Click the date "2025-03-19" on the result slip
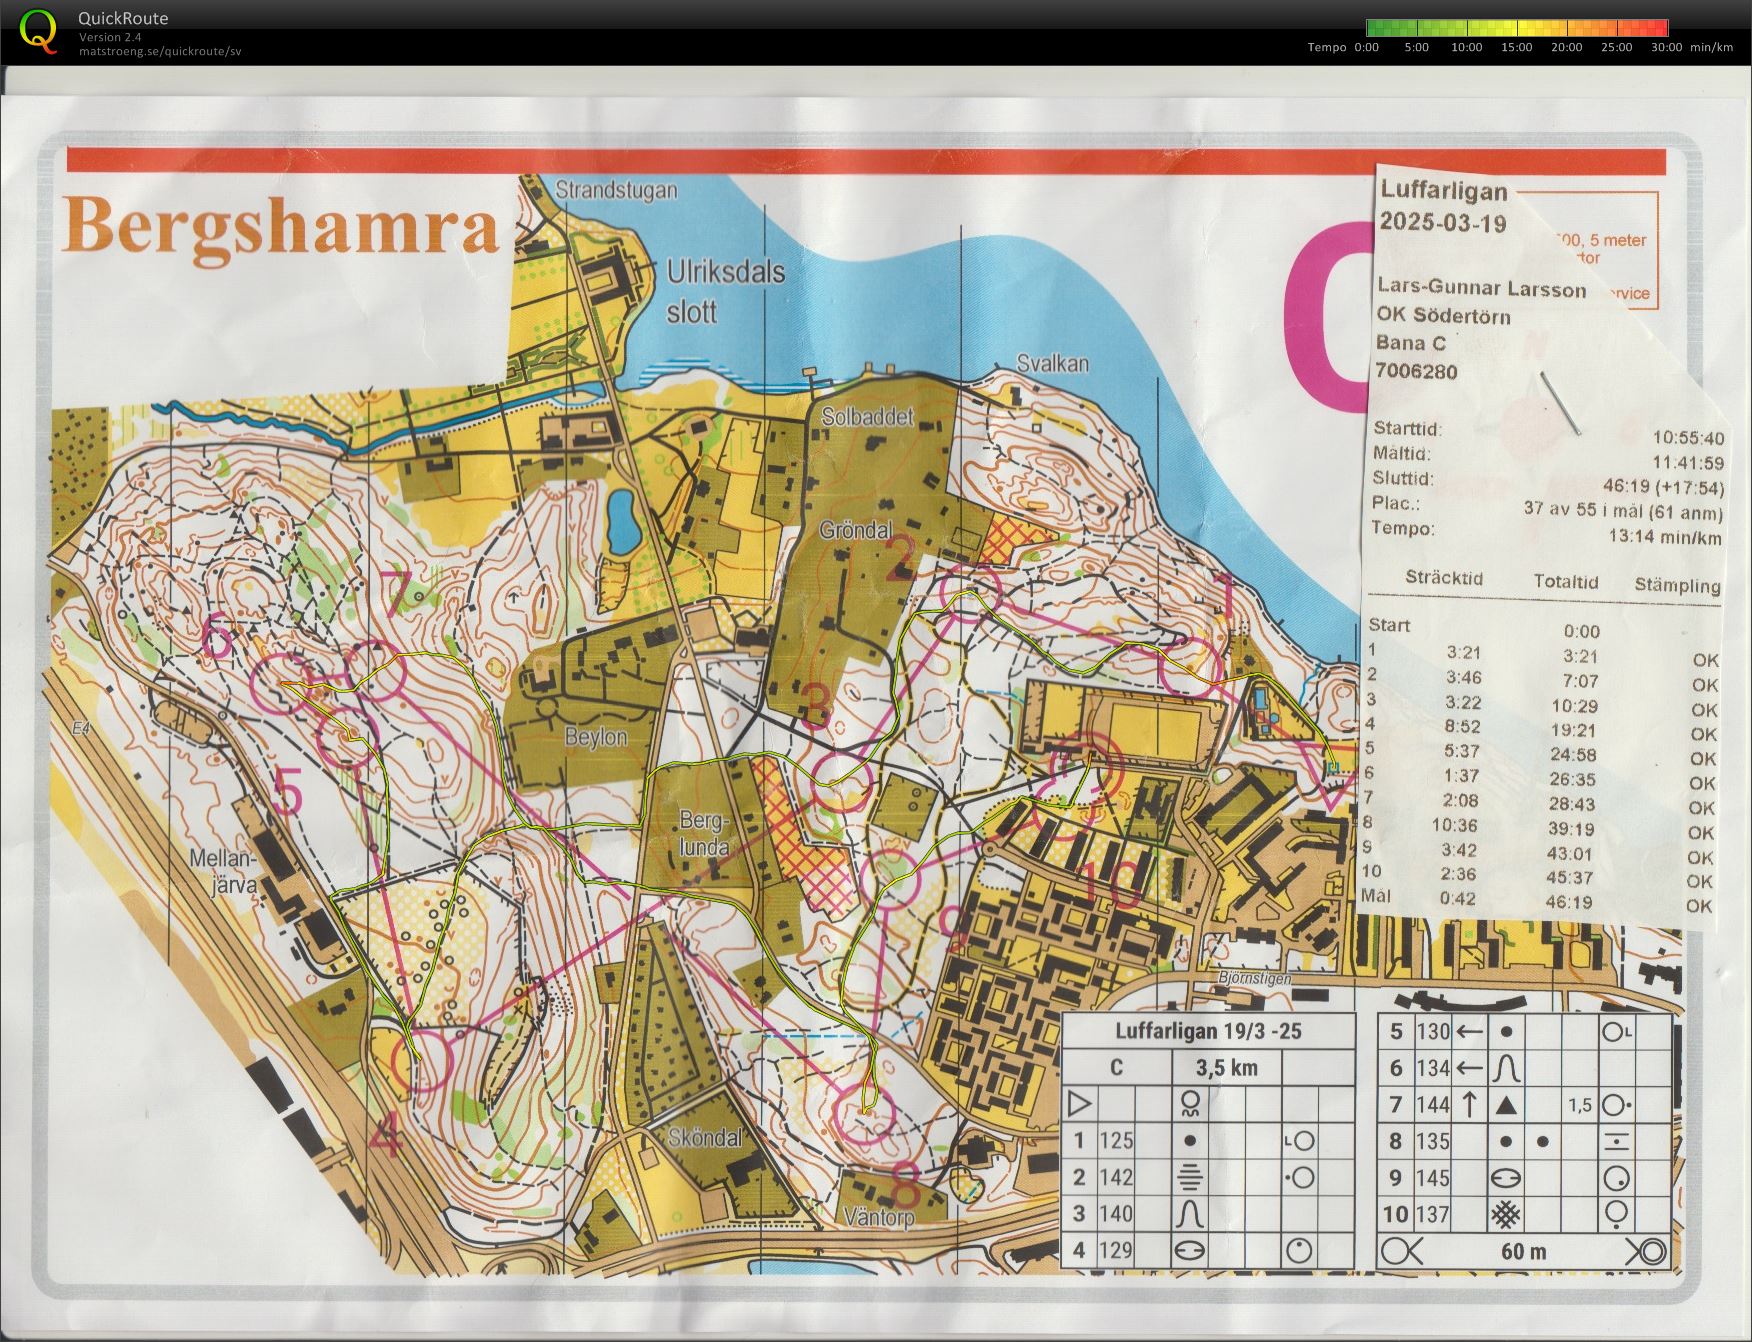Screen dimensions: 1752x1342 (1443, 223)
